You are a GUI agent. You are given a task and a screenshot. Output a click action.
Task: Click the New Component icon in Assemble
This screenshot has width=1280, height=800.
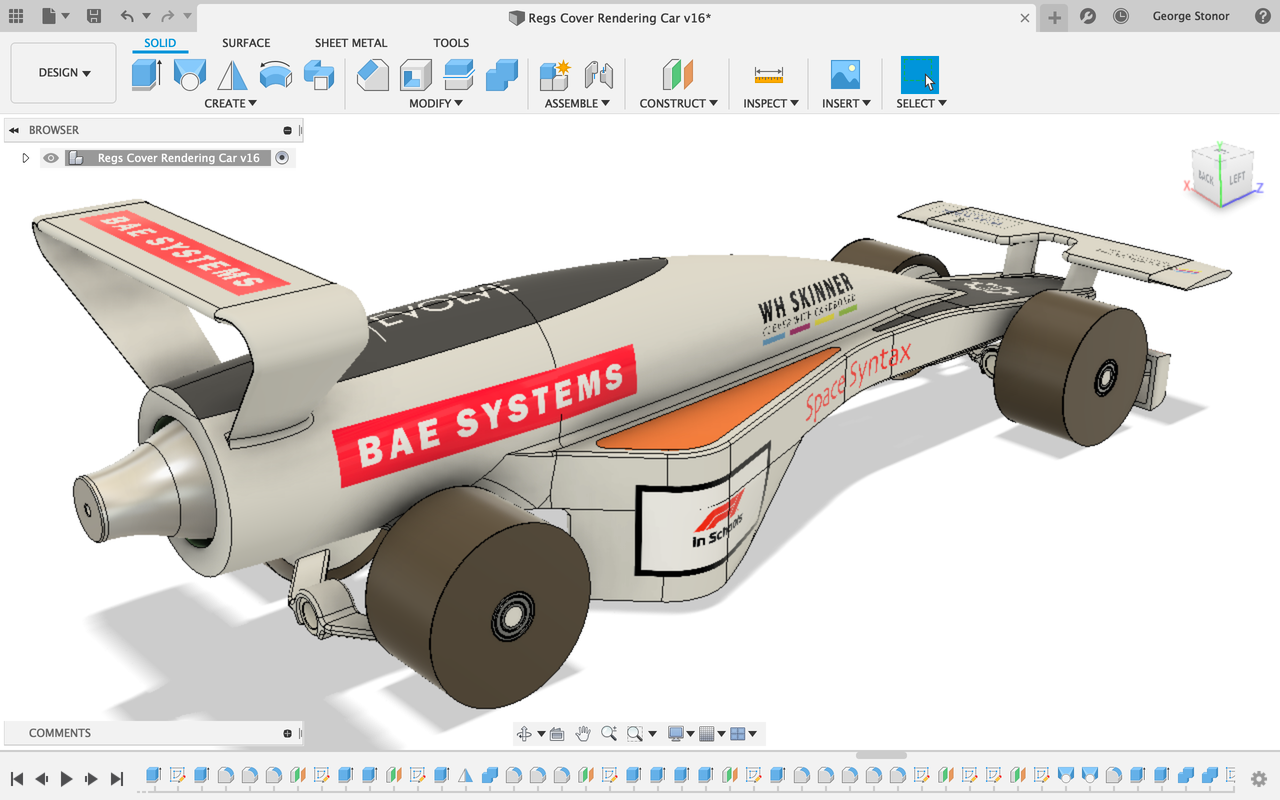click(555, 75)
